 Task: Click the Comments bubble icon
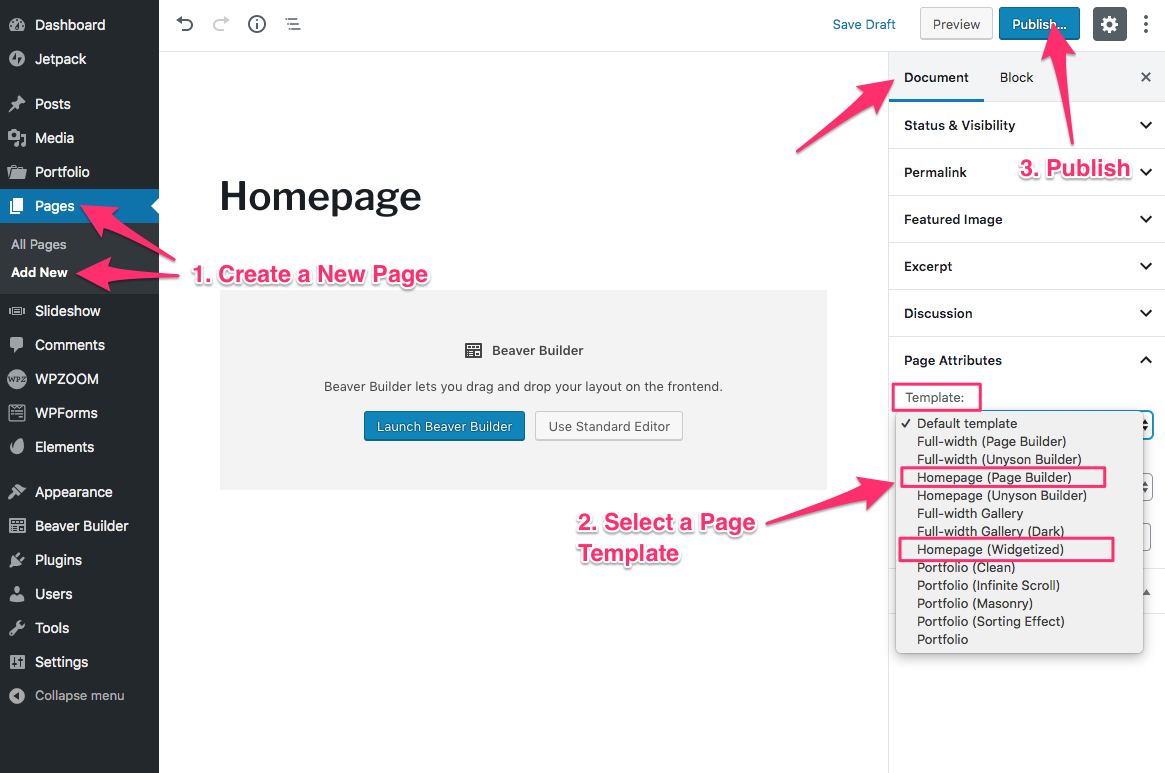coord(17,345)
